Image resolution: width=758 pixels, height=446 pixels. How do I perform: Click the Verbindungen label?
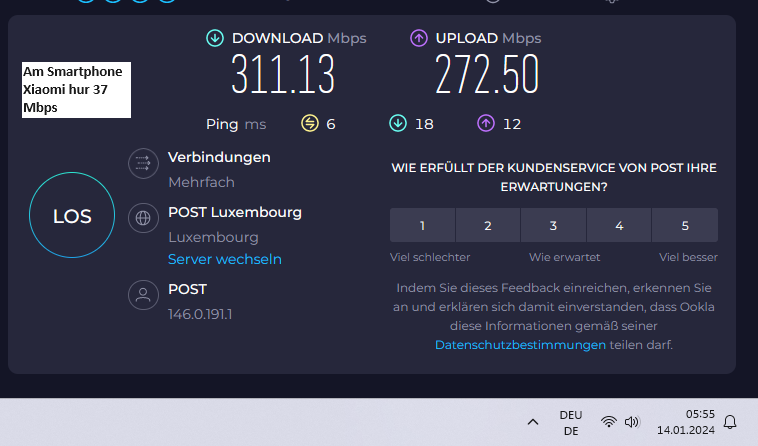click(x=219, y=157)
